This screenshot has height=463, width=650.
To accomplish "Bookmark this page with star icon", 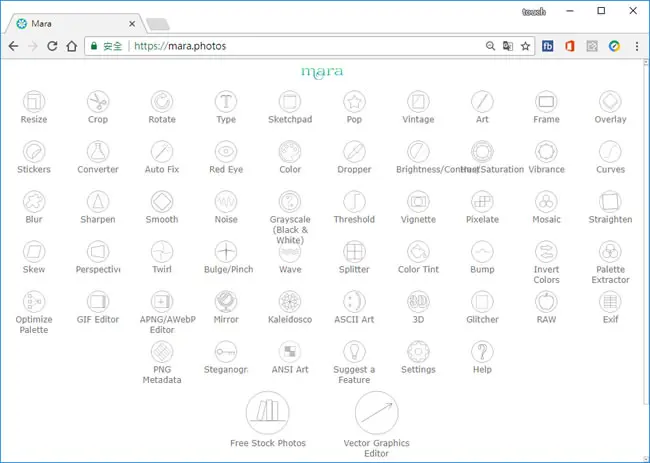I will [525, 46].
